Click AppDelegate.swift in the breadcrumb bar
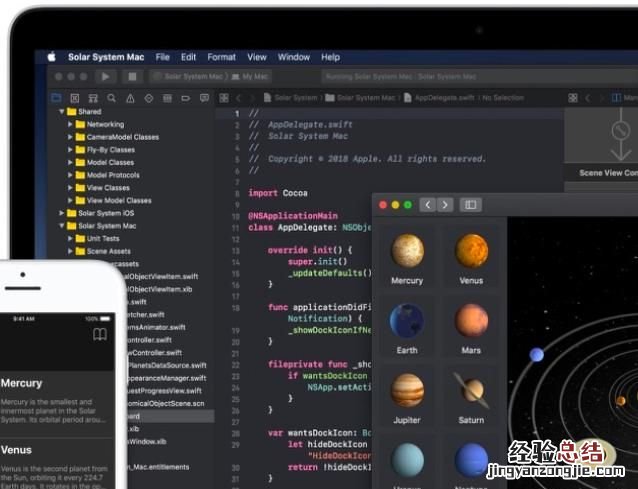 [441, 98]
